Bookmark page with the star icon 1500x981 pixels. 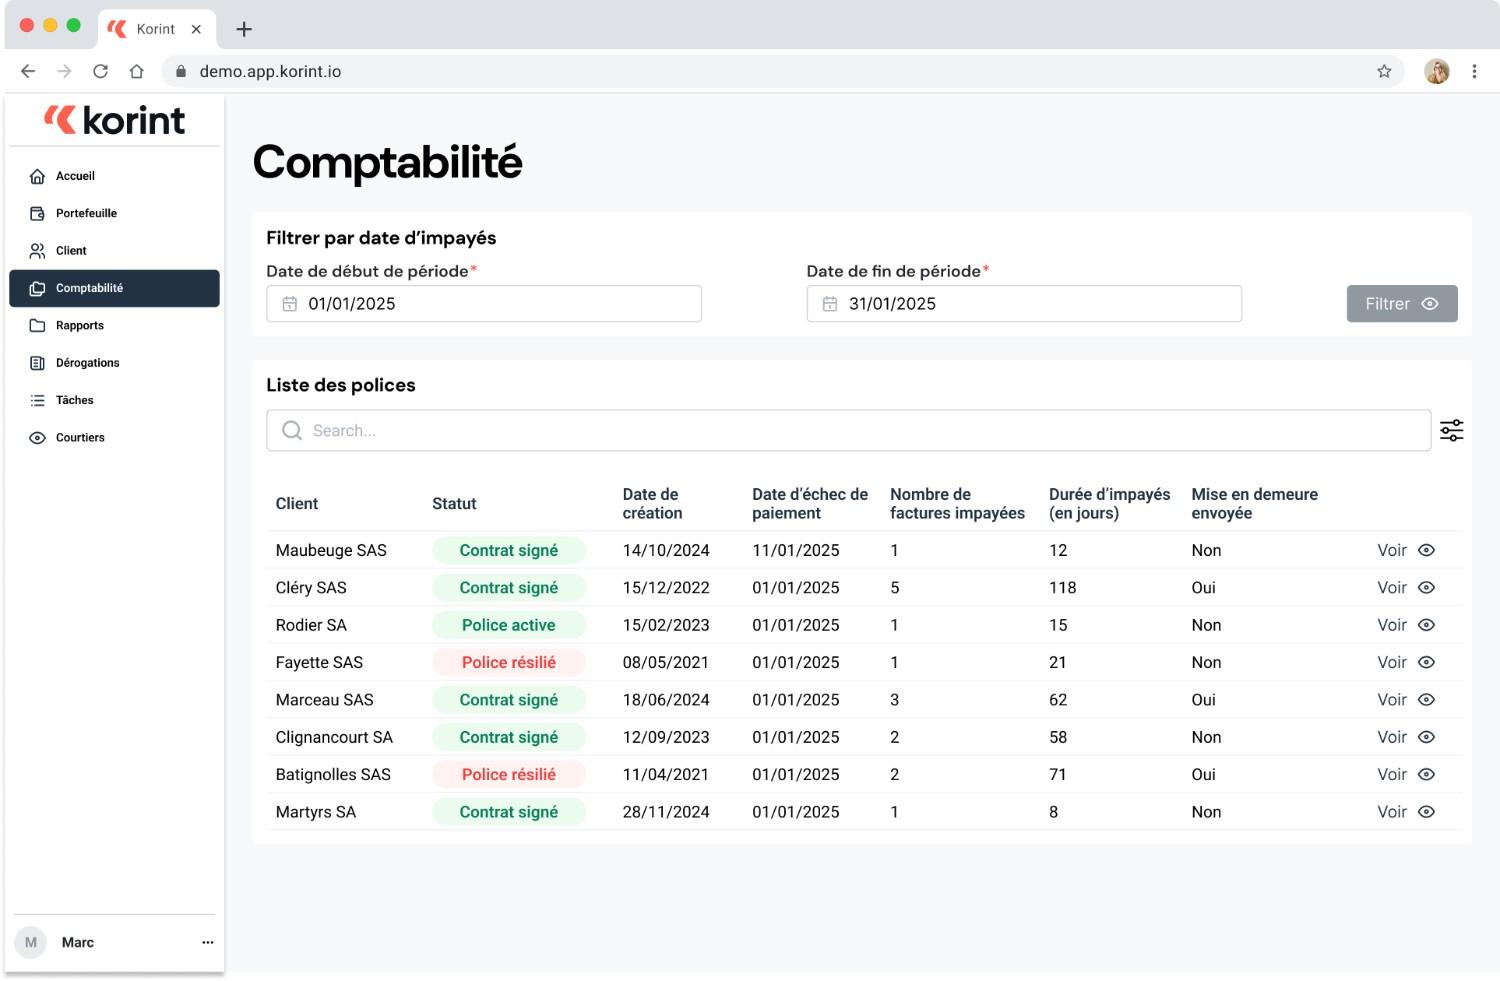[x=1384, y=71]
